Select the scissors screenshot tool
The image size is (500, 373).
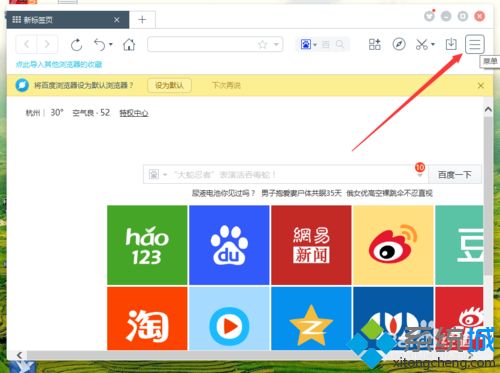tap(422, 44)
